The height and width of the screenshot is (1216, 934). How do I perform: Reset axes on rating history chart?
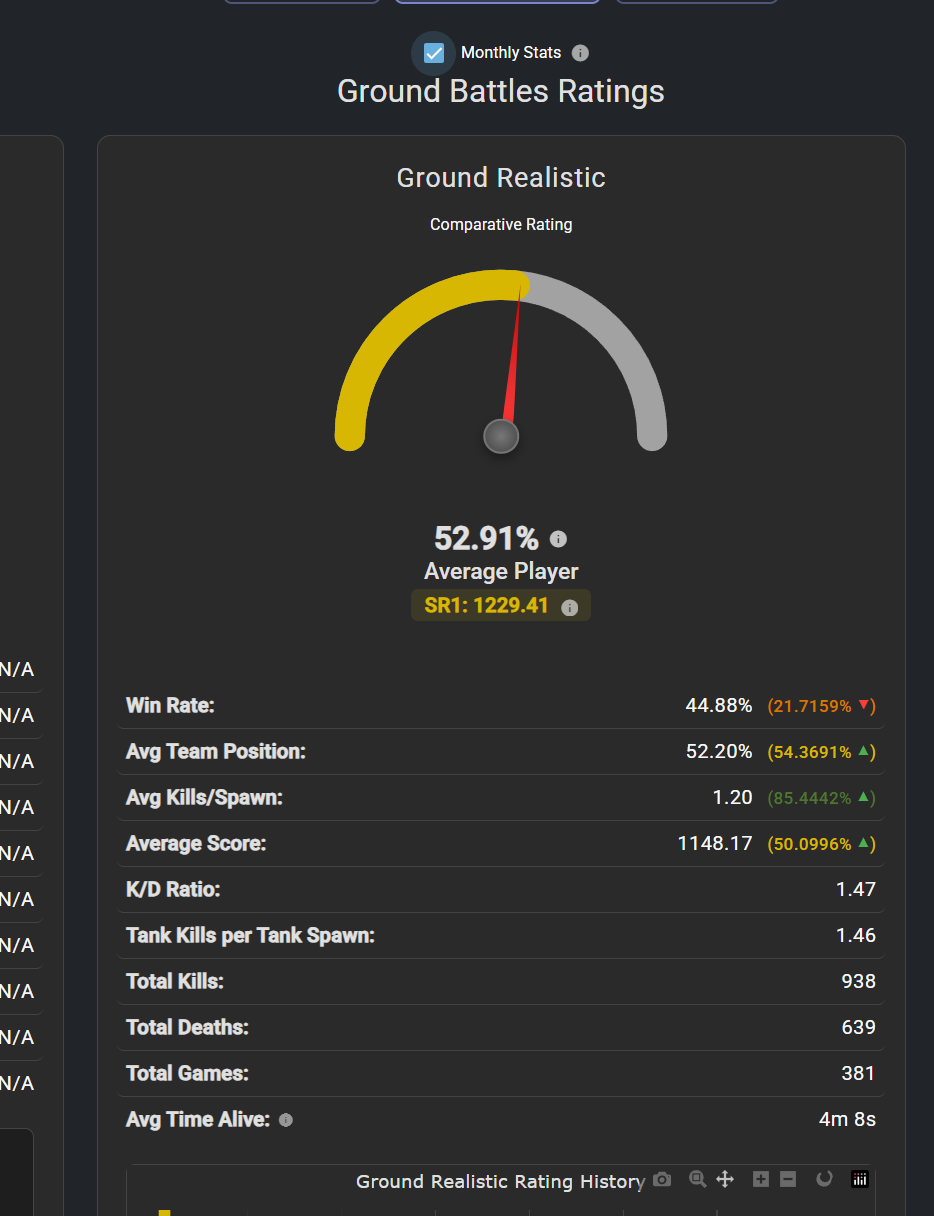824,1180
